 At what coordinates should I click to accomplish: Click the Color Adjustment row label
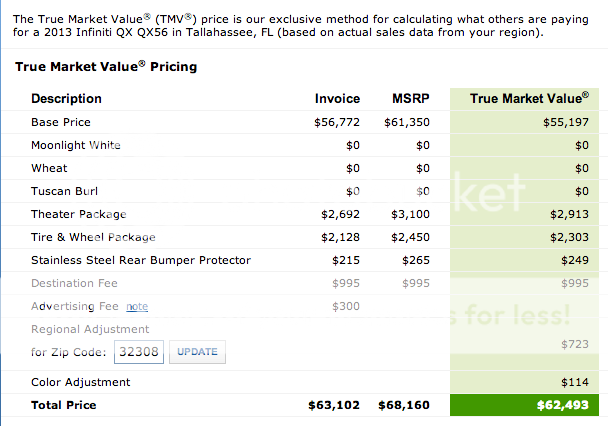[81, 383]
